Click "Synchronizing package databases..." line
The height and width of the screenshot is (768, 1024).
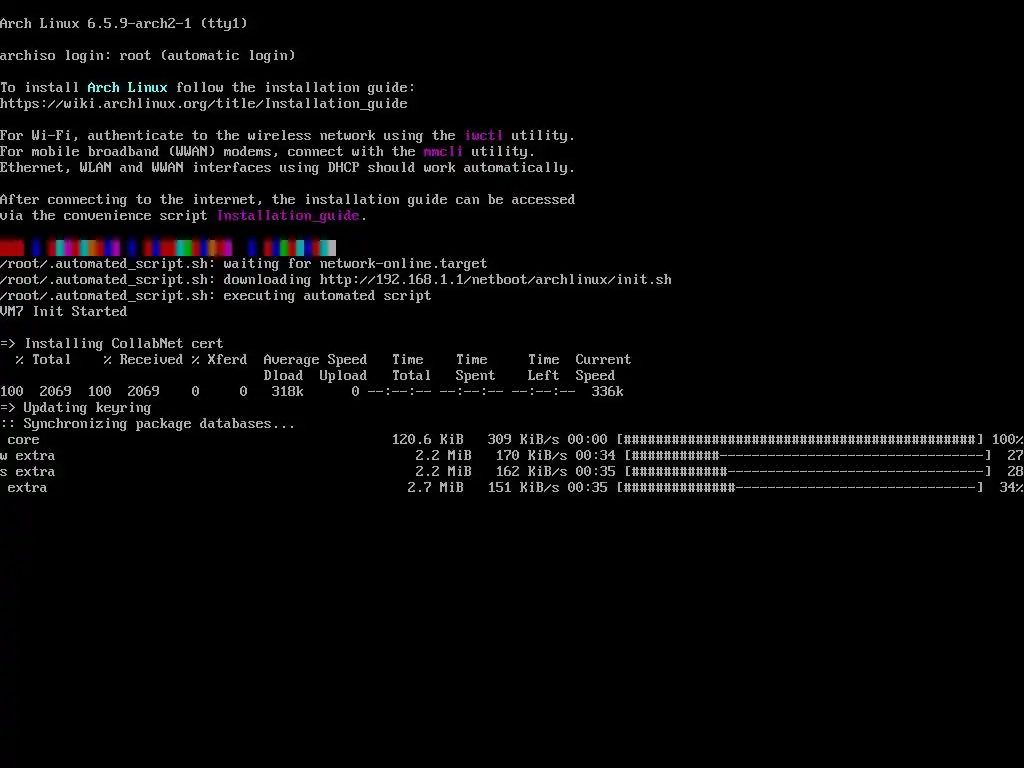click(x=148, y=423)
